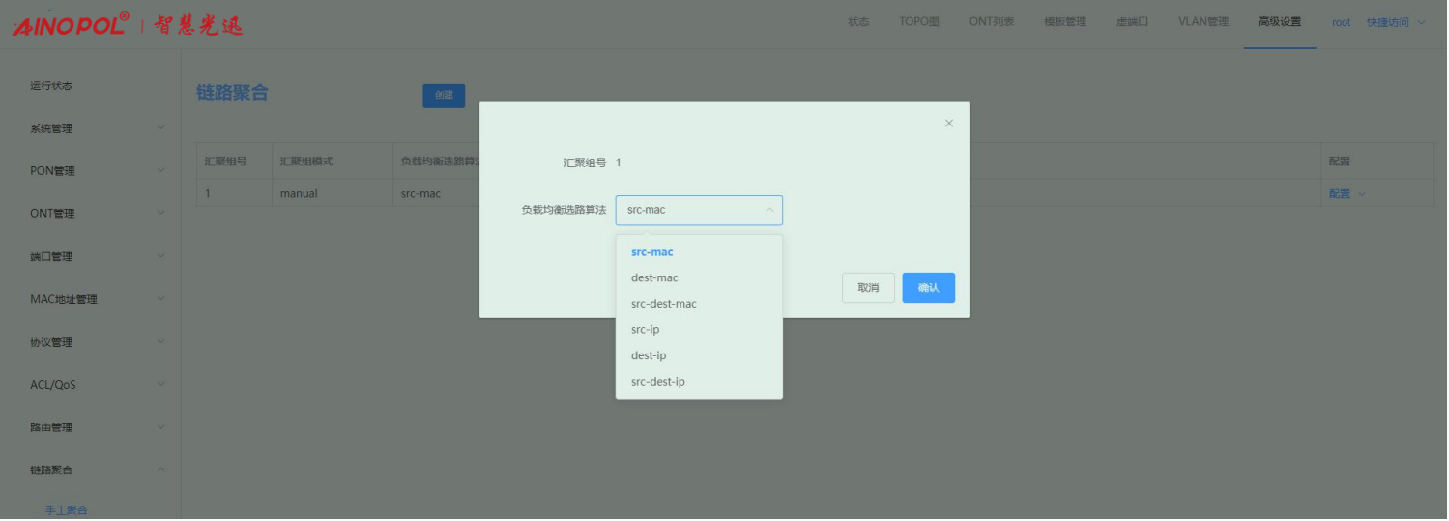The width and height of the screenshot is (1449, 521).
Task: Choose src-dest-mac load balancing option
Action: pos(664,304)
